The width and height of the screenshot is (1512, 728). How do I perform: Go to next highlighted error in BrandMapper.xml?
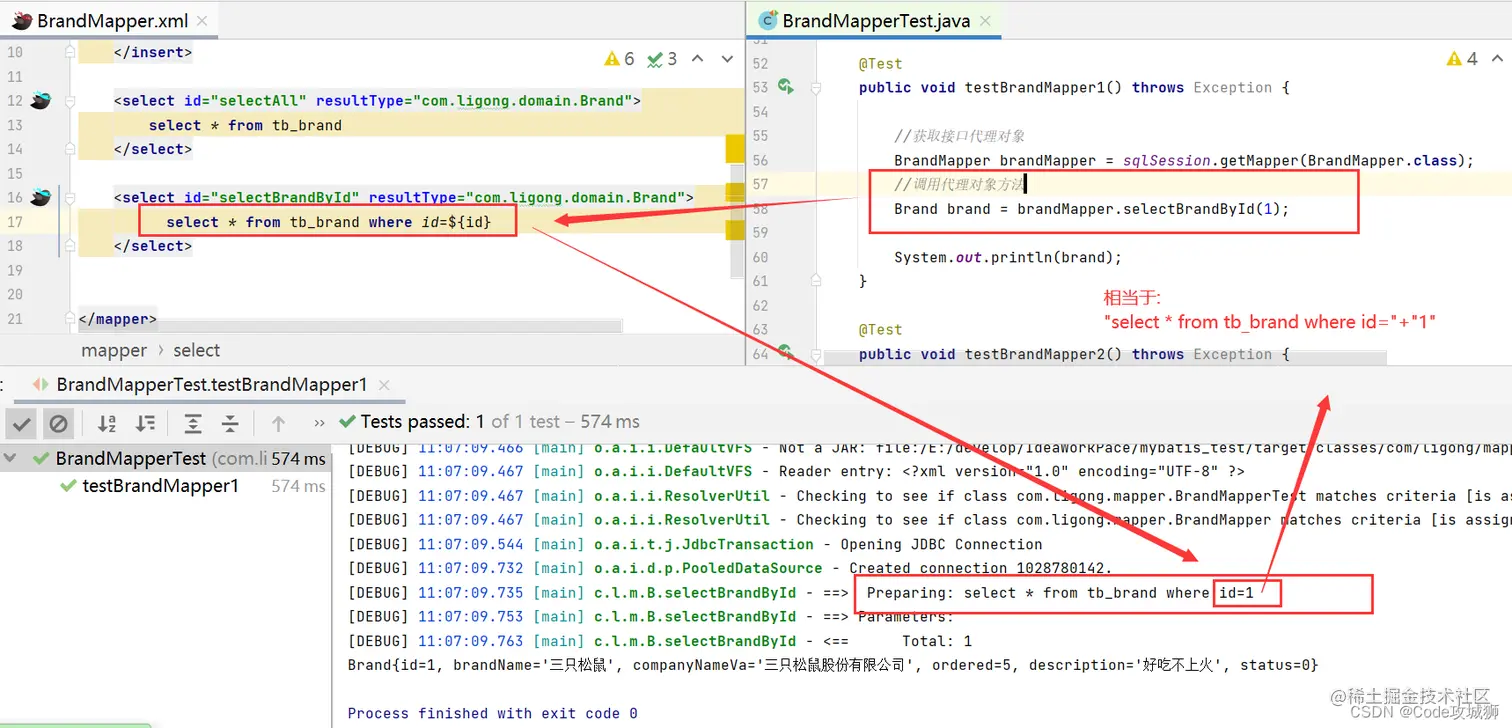[727, 59]
